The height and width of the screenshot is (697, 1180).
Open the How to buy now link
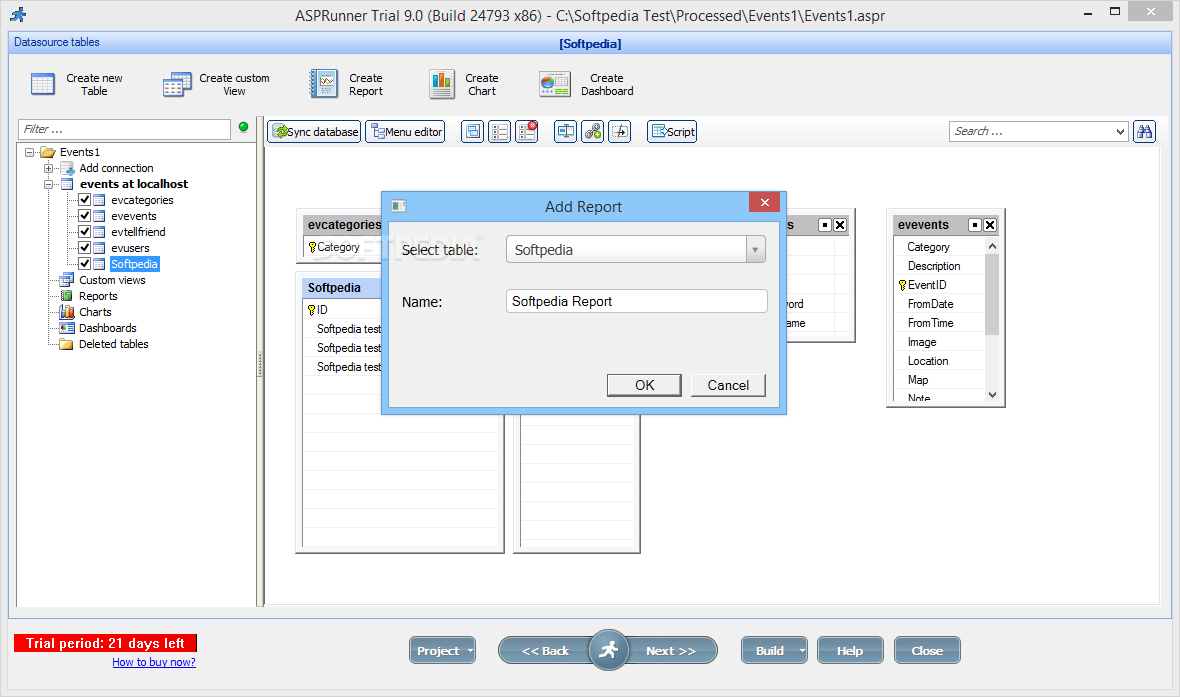pos(154,662)
